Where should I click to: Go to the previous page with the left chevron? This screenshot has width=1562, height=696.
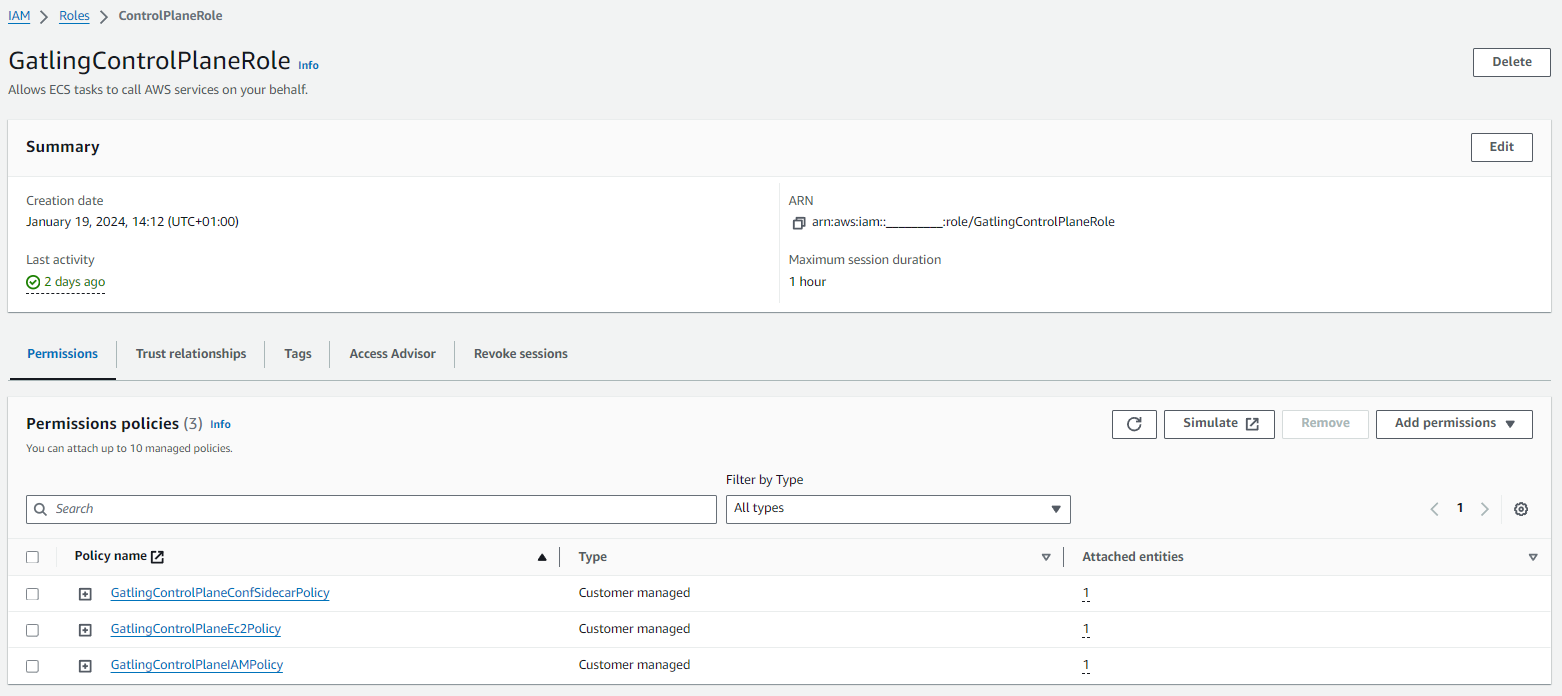coord(1434,509)
